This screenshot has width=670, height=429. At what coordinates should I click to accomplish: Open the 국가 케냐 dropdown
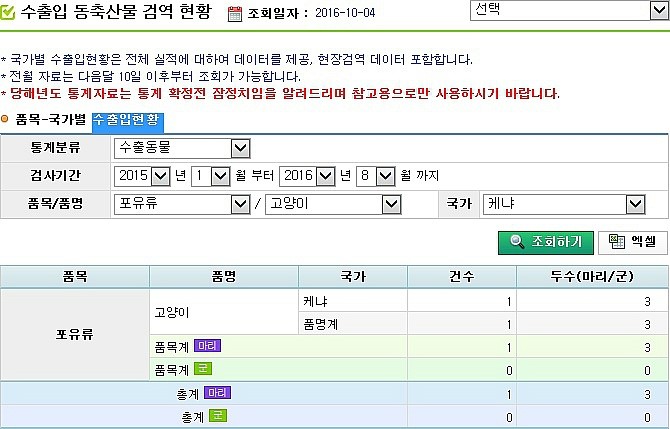tap(564, 204)
